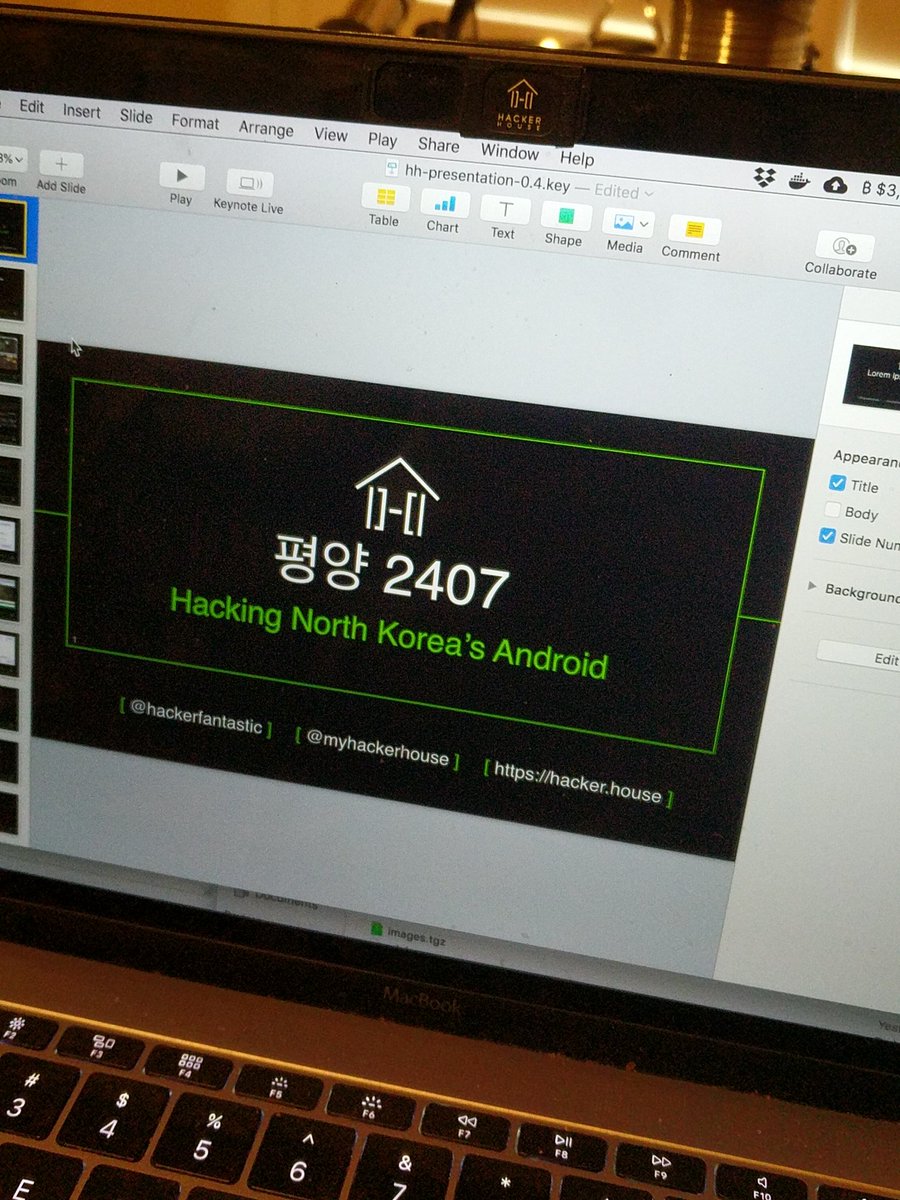Add a Comment from the toolbar
900x1200 pixels.
694,229
